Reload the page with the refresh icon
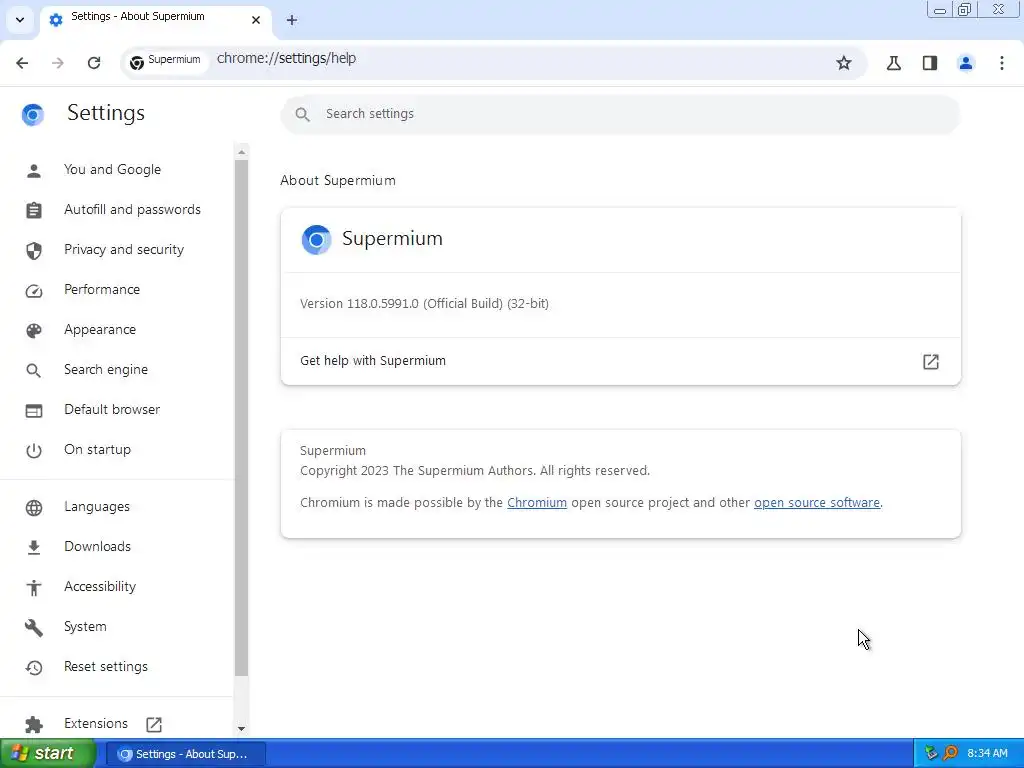This screenshot has width=1024, height=768. point(94,63)
